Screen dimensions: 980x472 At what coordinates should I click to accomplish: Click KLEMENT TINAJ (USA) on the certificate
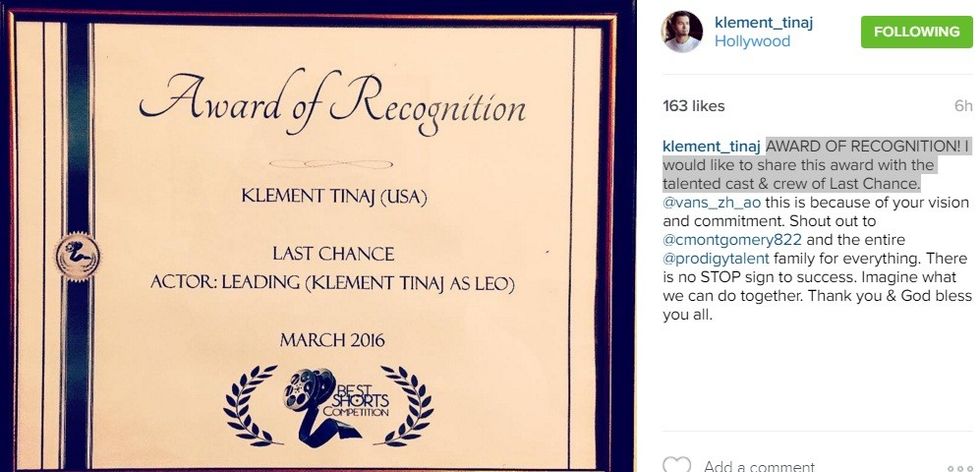[x=334, y=197]
